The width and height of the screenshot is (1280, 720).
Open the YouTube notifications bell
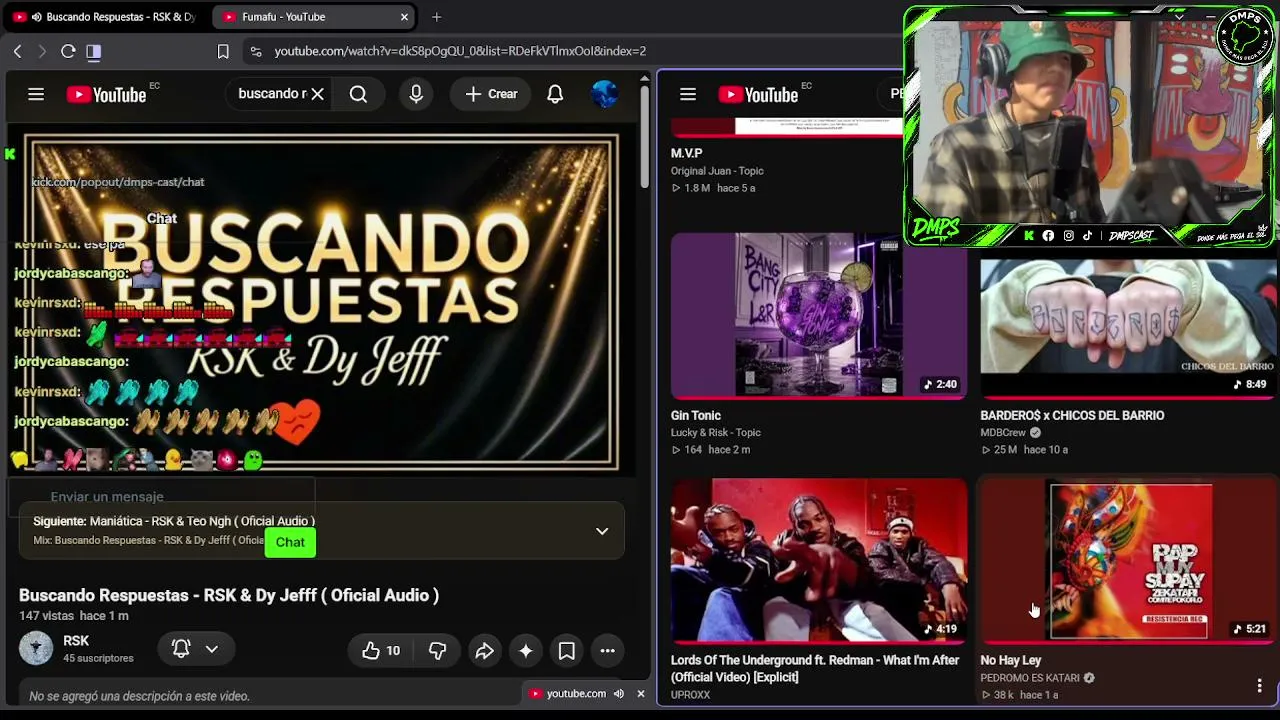click(x=555, y=94)
